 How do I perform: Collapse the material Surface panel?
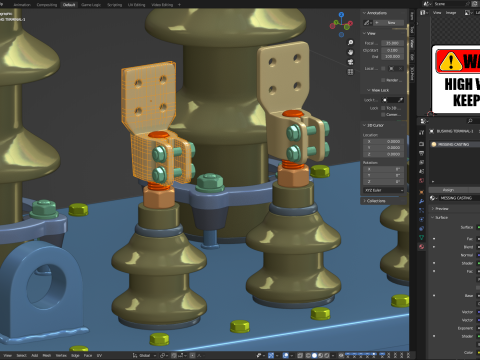433,217
